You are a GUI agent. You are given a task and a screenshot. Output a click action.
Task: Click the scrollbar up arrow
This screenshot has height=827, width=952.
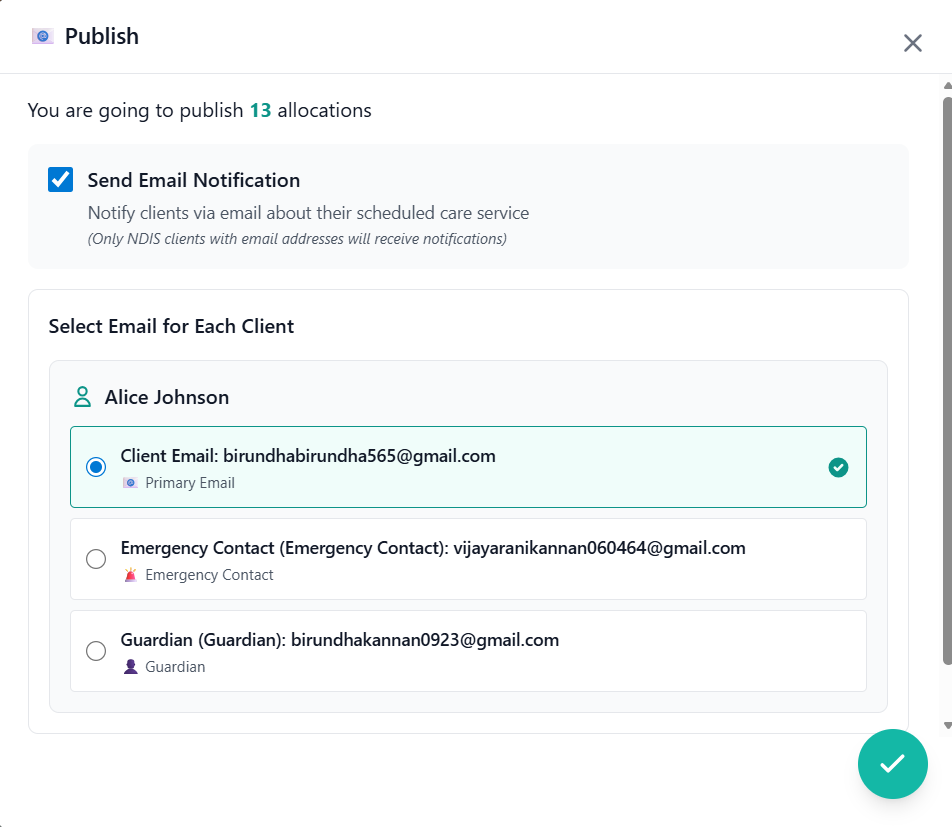pyautogui.click(x=946, y=86)
